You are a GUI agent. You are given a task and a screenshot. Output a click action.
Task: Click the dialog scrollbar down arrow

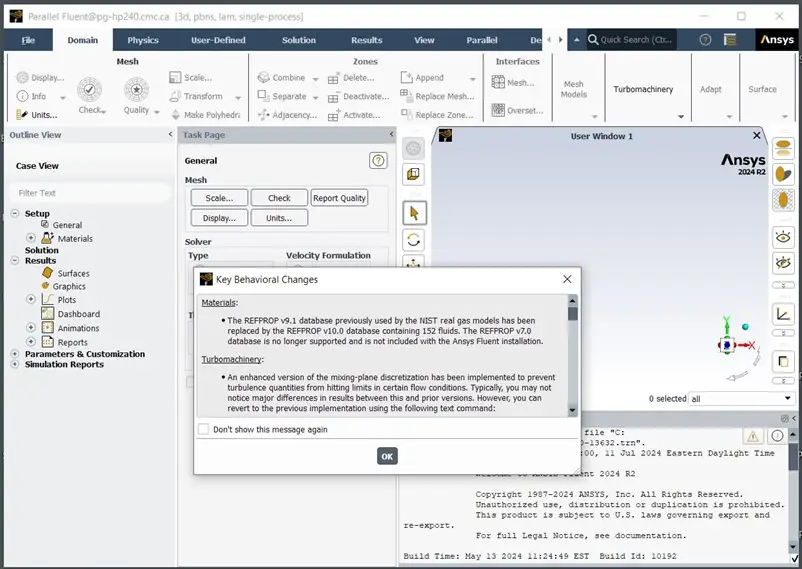(x=572, y=410)
